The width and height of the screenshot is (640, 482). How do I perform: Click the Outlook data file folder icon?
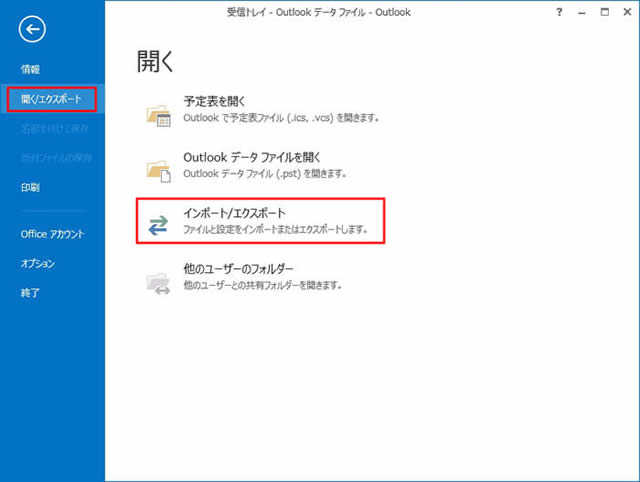(158, 171)
